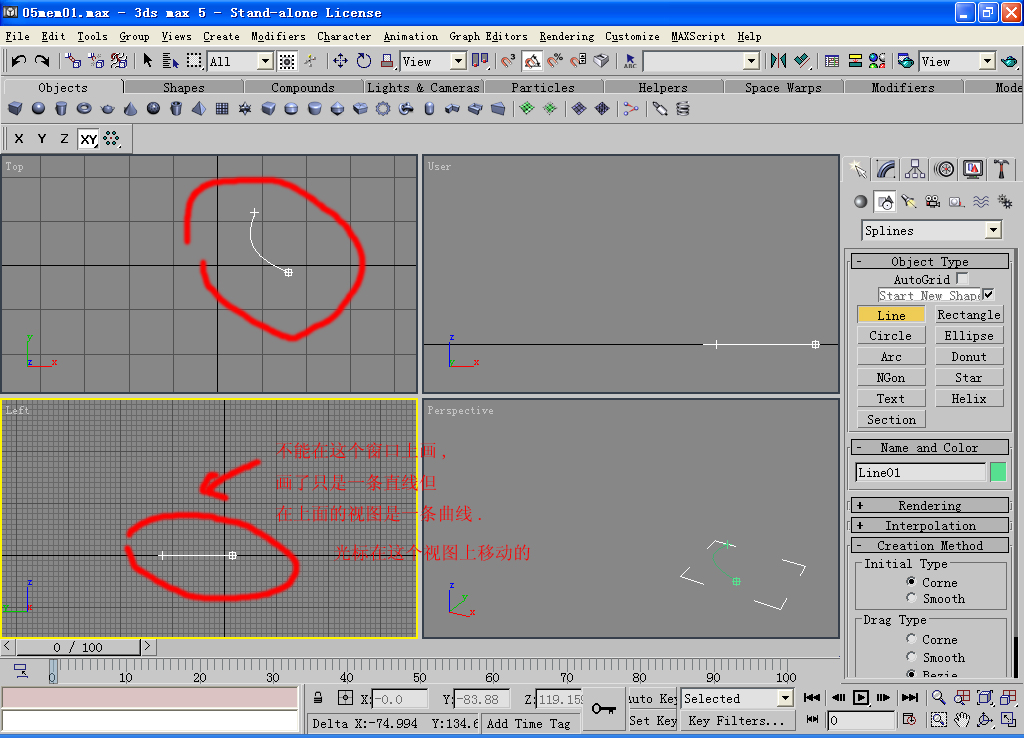Image resolution: width=1024 pixels, height=738 pixels.
Task: Switch to the Lights & Cameras tab
Action: point(423,87)
